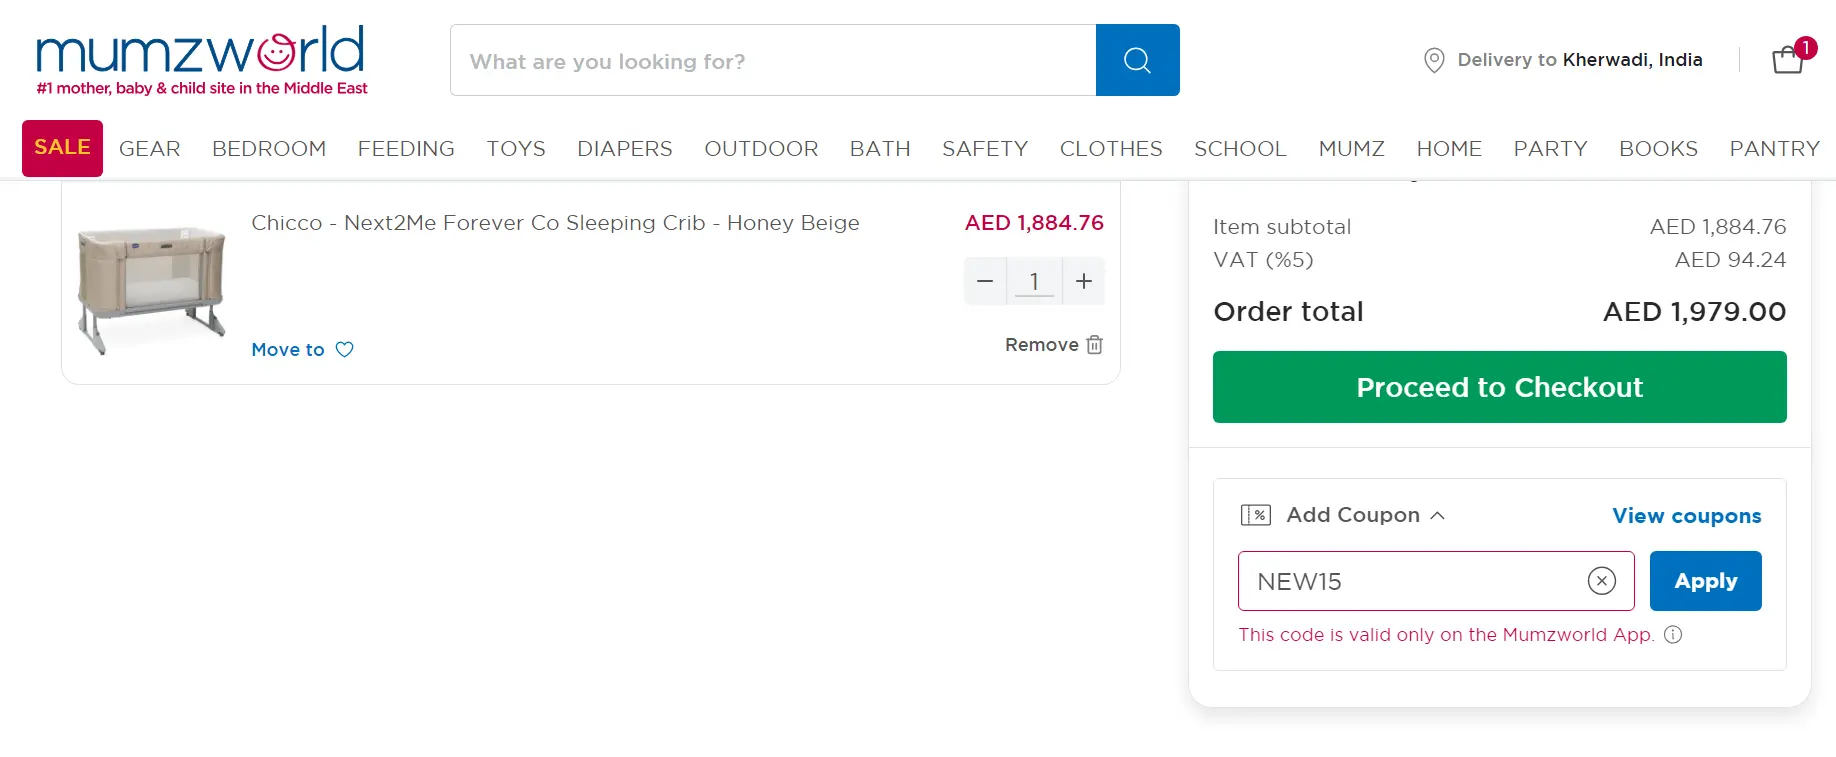Open the shopping bag cart icon

(1787, 60)
